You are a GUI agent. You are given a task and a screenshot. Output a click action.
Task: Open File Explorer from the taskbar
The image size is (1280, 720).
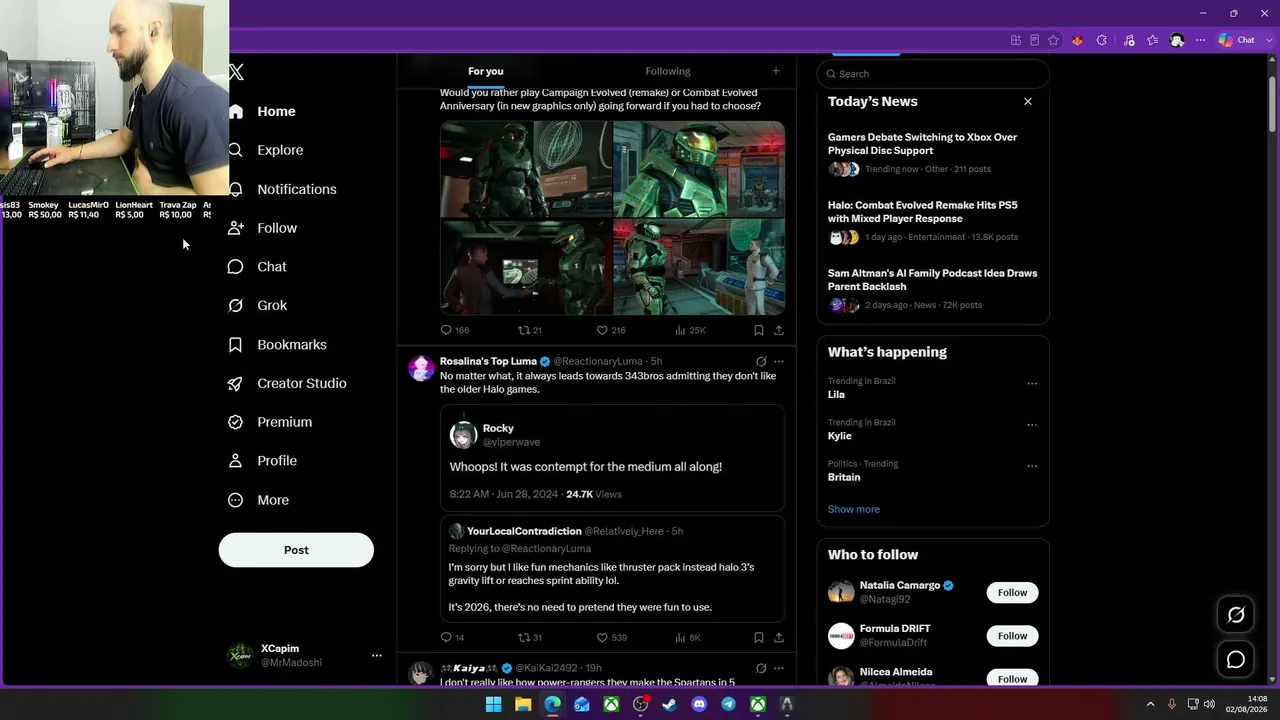[x=523, y=704]
